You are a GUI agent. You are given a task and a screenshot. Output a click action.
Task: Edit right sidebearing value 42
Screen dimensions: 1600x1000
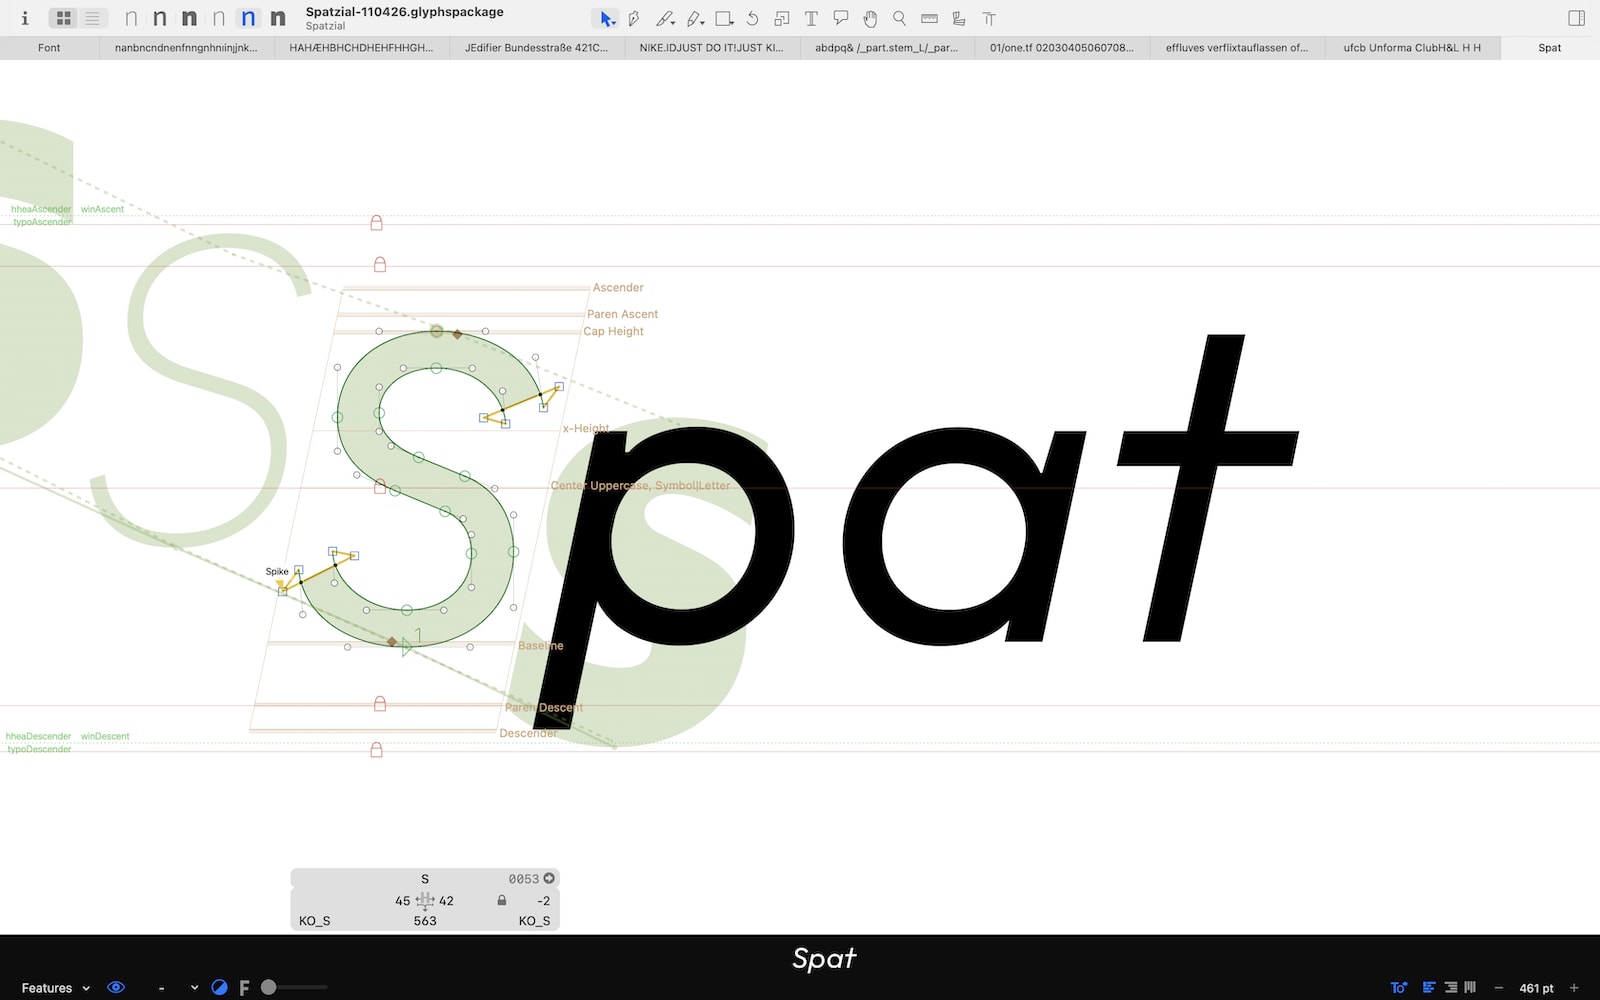[x=446, y=901]
